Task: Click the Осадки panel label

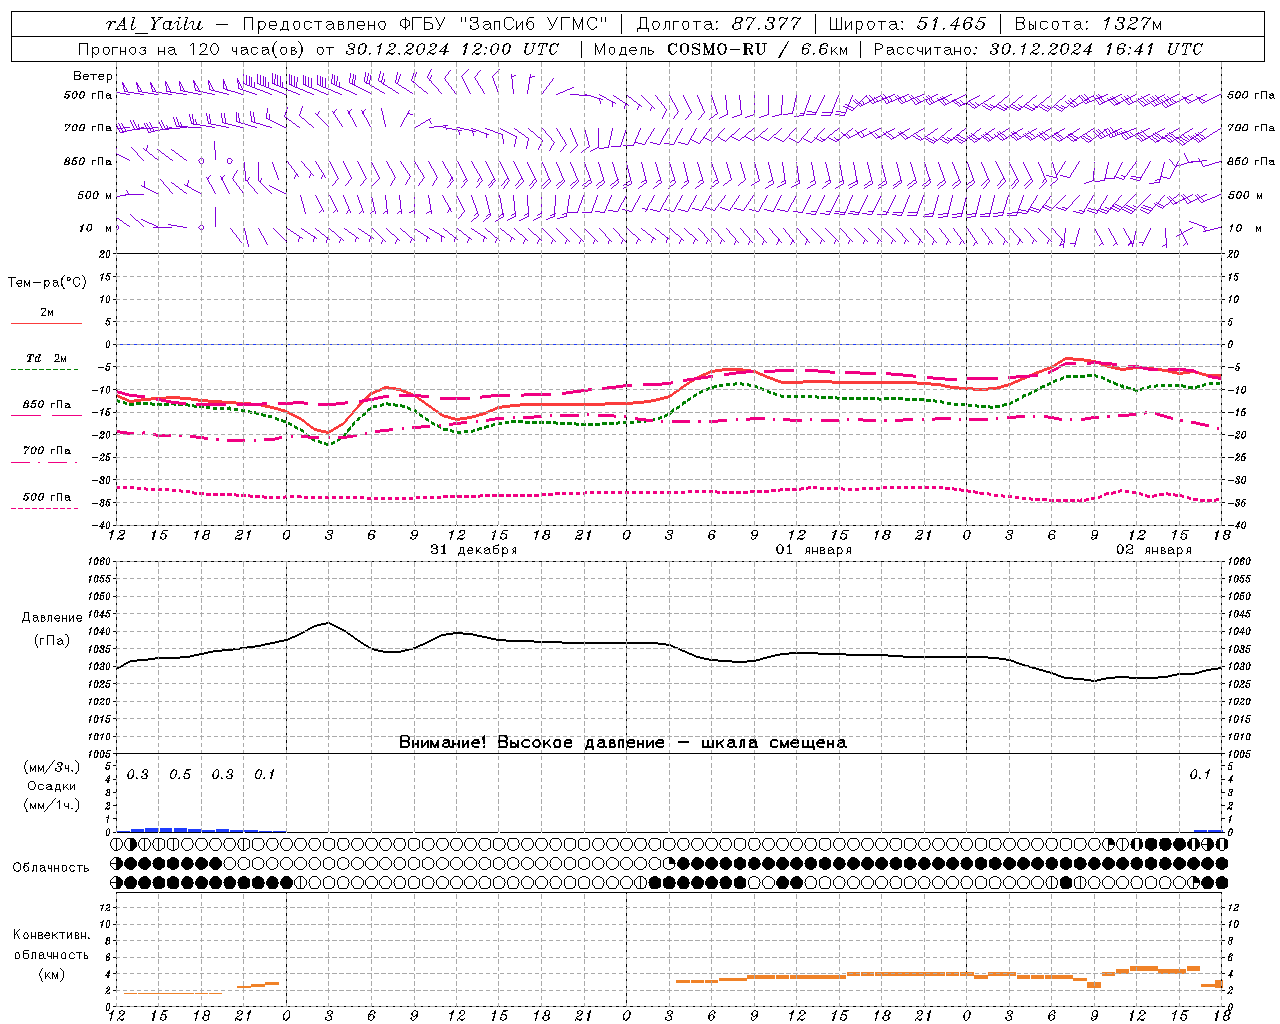Action: (x=51, y=786)
